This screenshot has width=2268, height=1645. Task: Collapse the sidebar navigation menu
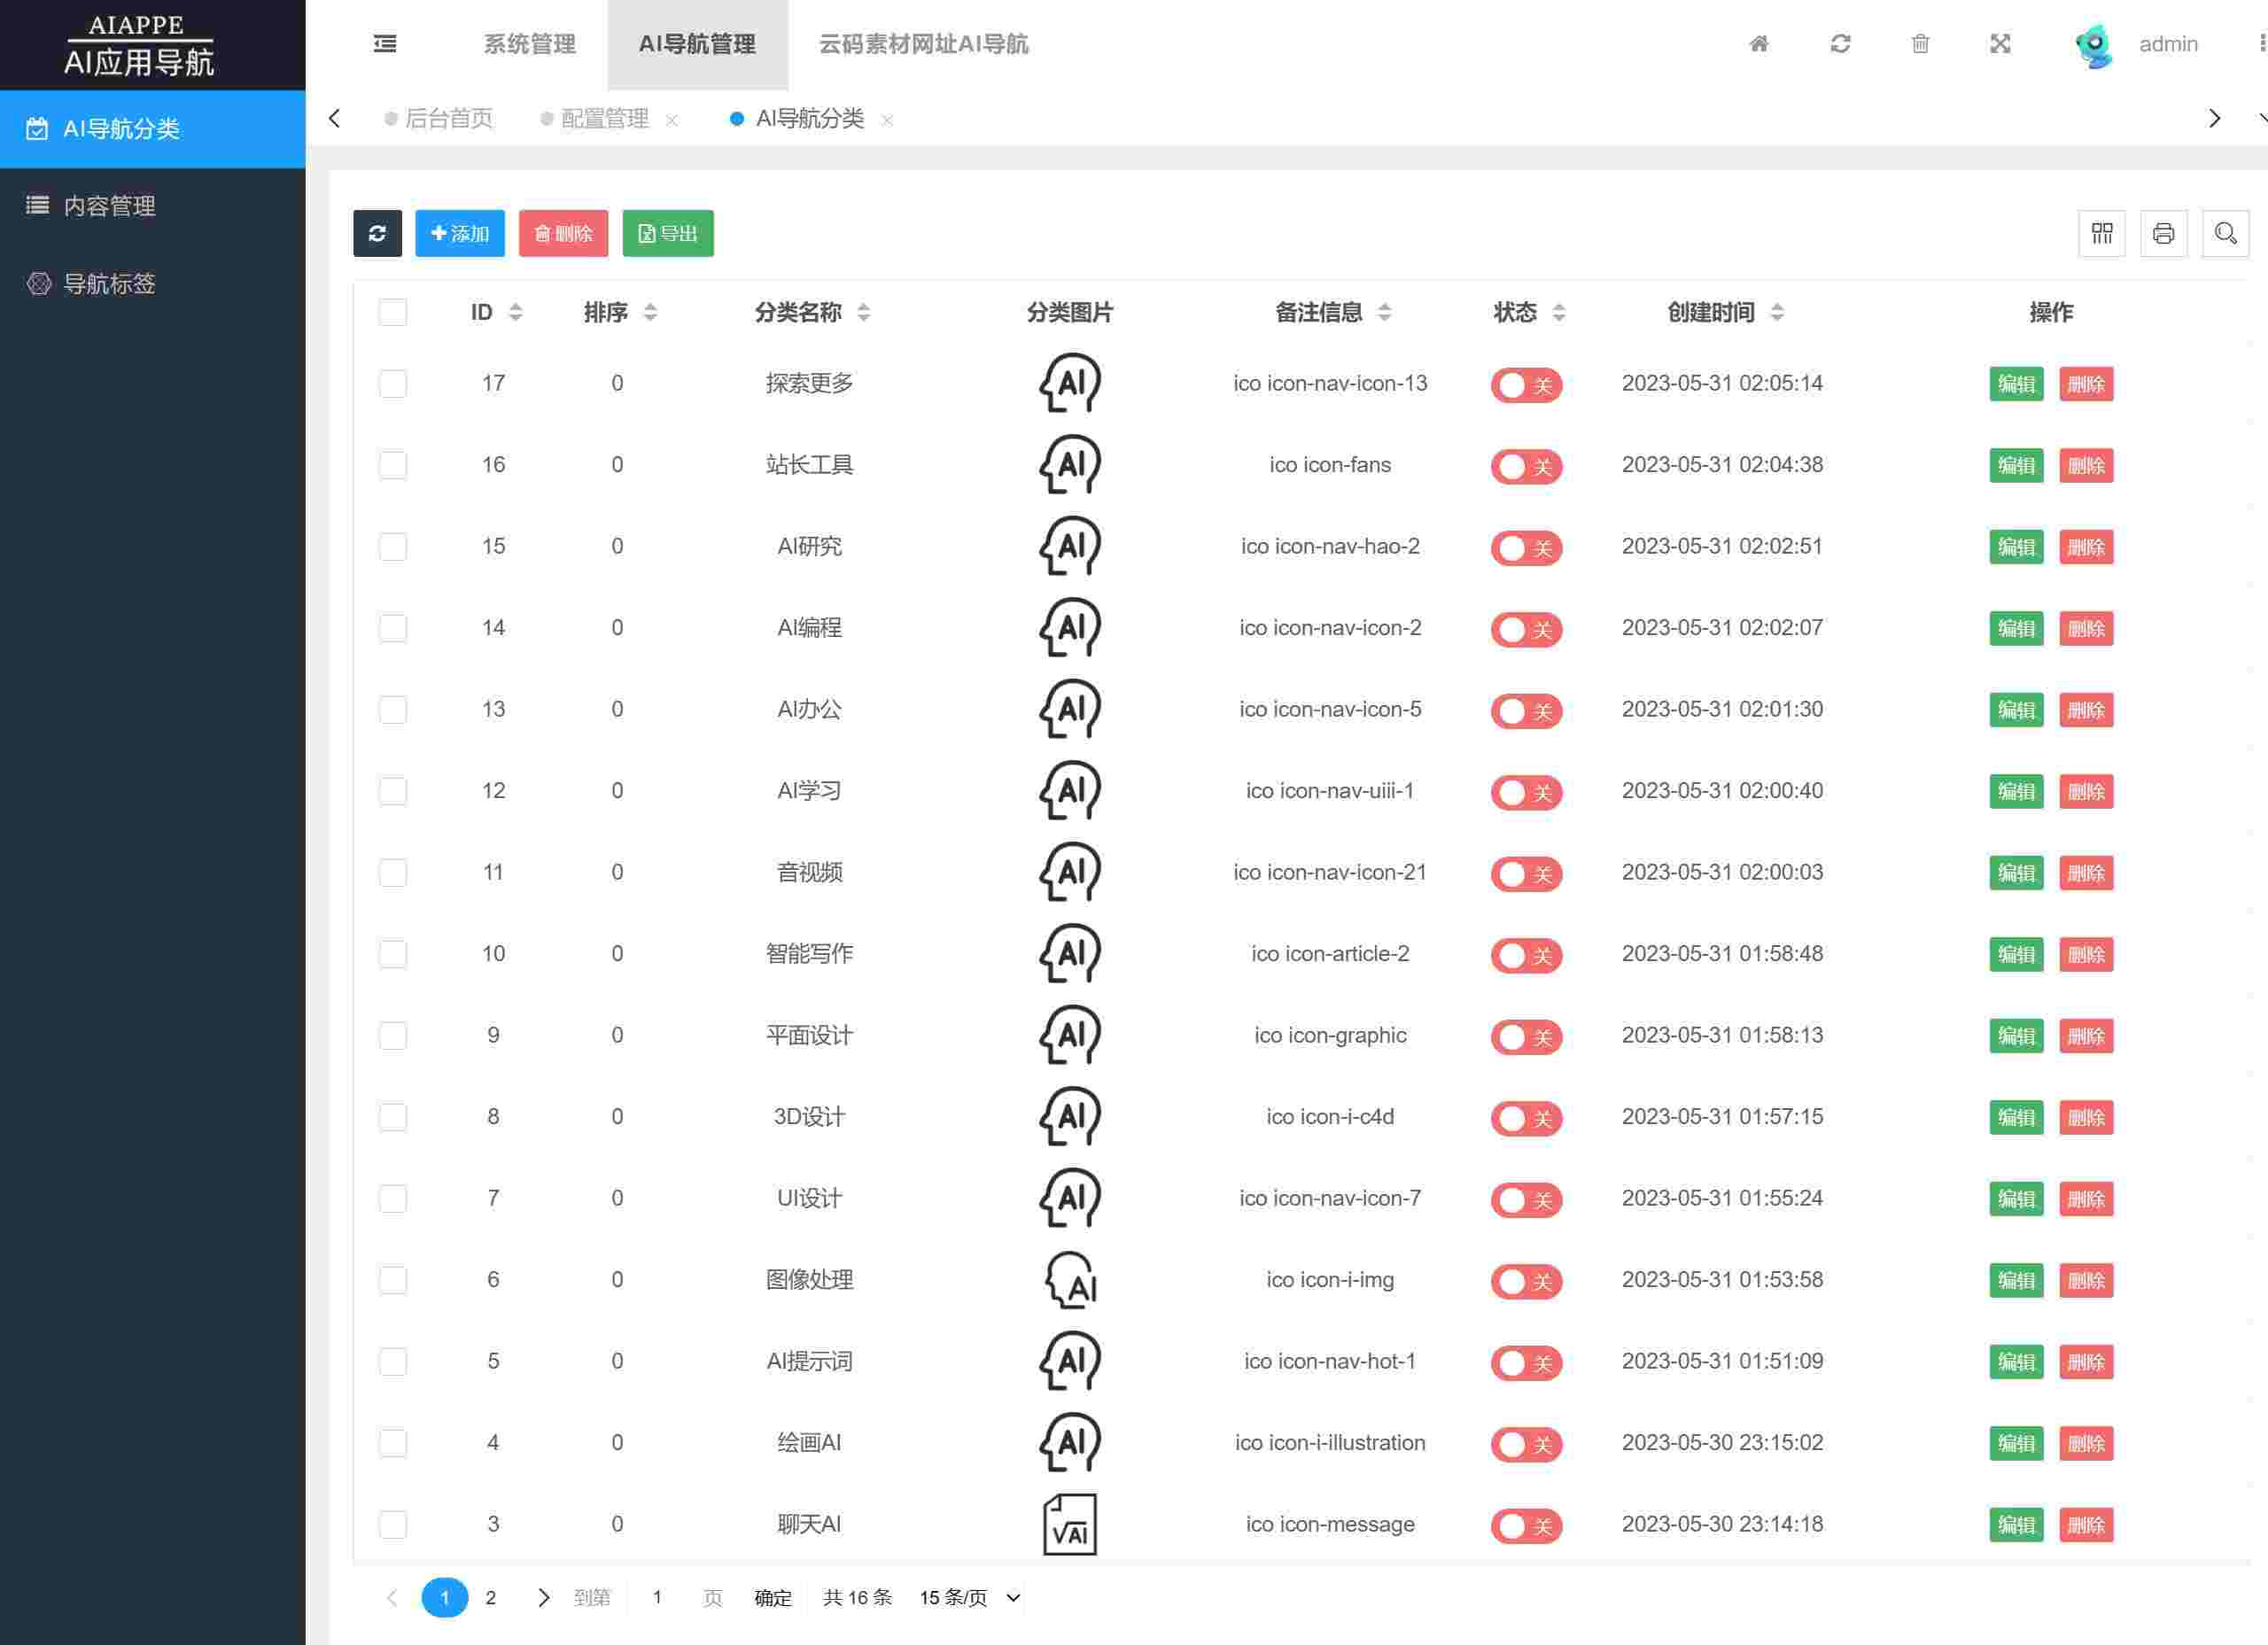[x=385, y=44]
